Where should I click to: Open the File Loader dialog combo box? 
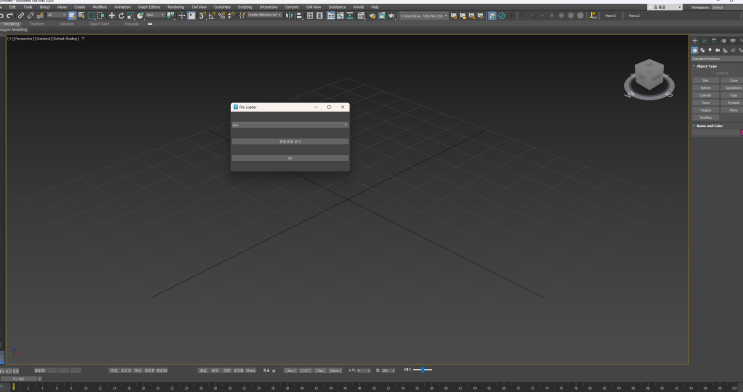point(290,125)
